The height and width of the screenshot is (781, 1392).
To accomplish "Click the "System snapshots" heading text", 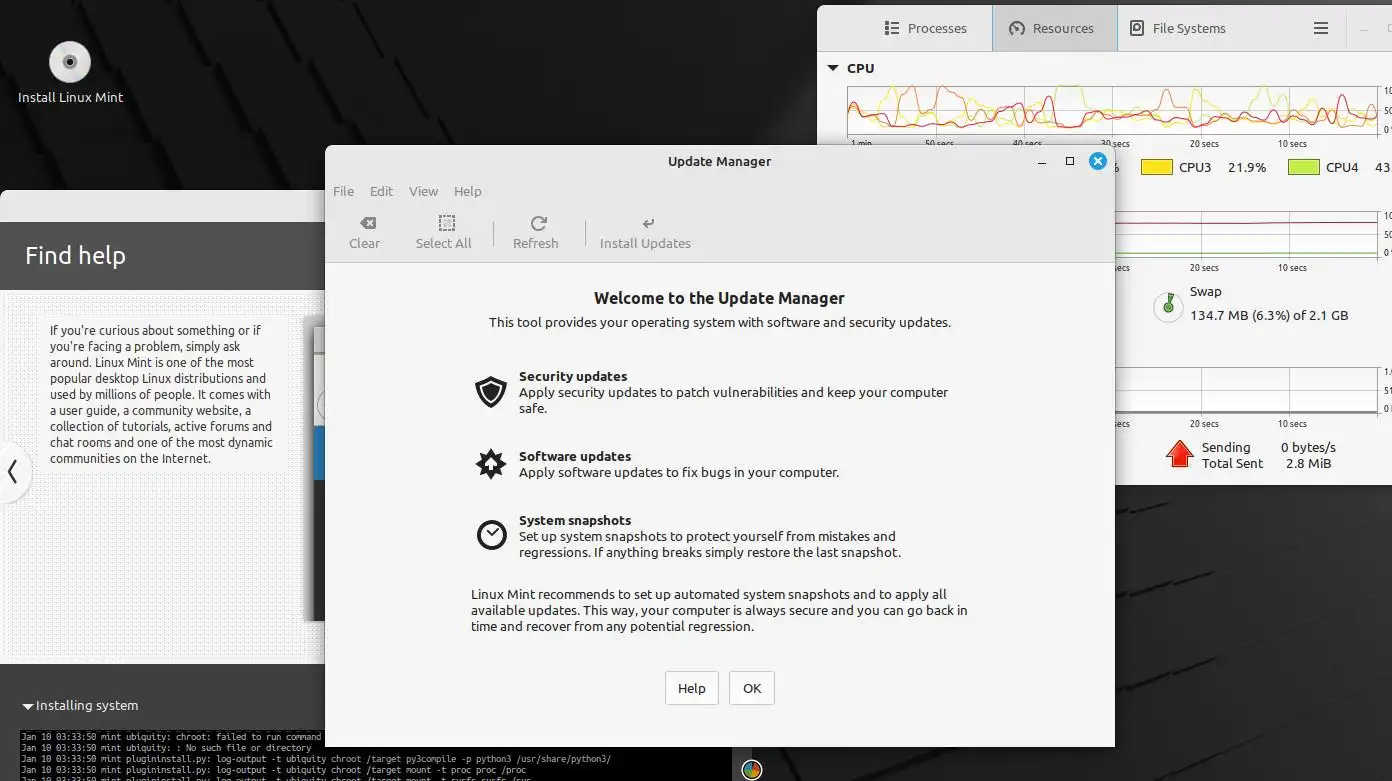I will coord(575,520).
